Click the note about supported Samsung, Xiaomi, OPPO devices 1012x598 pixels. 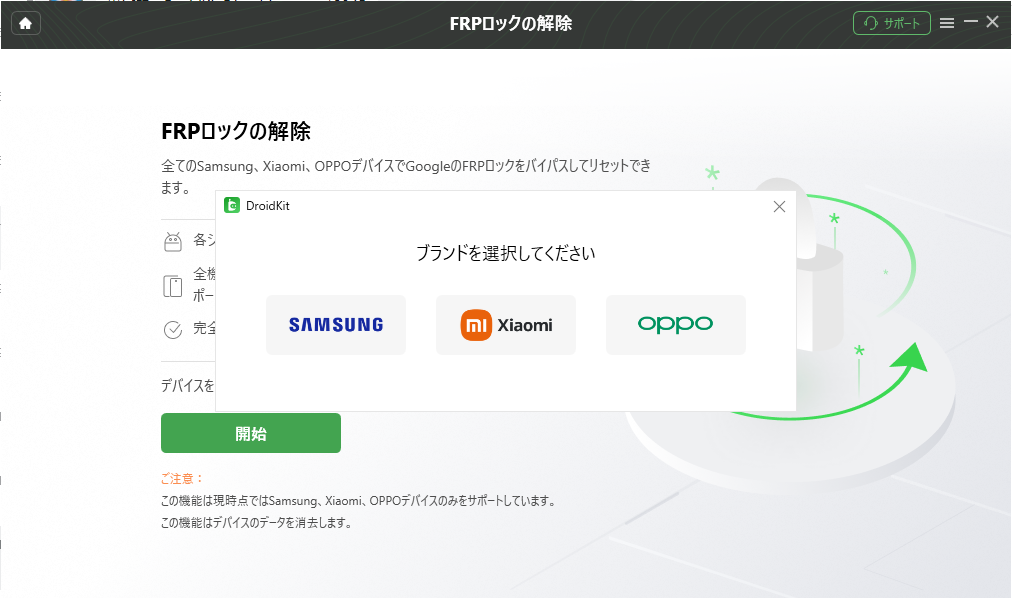tap(359, 501)
